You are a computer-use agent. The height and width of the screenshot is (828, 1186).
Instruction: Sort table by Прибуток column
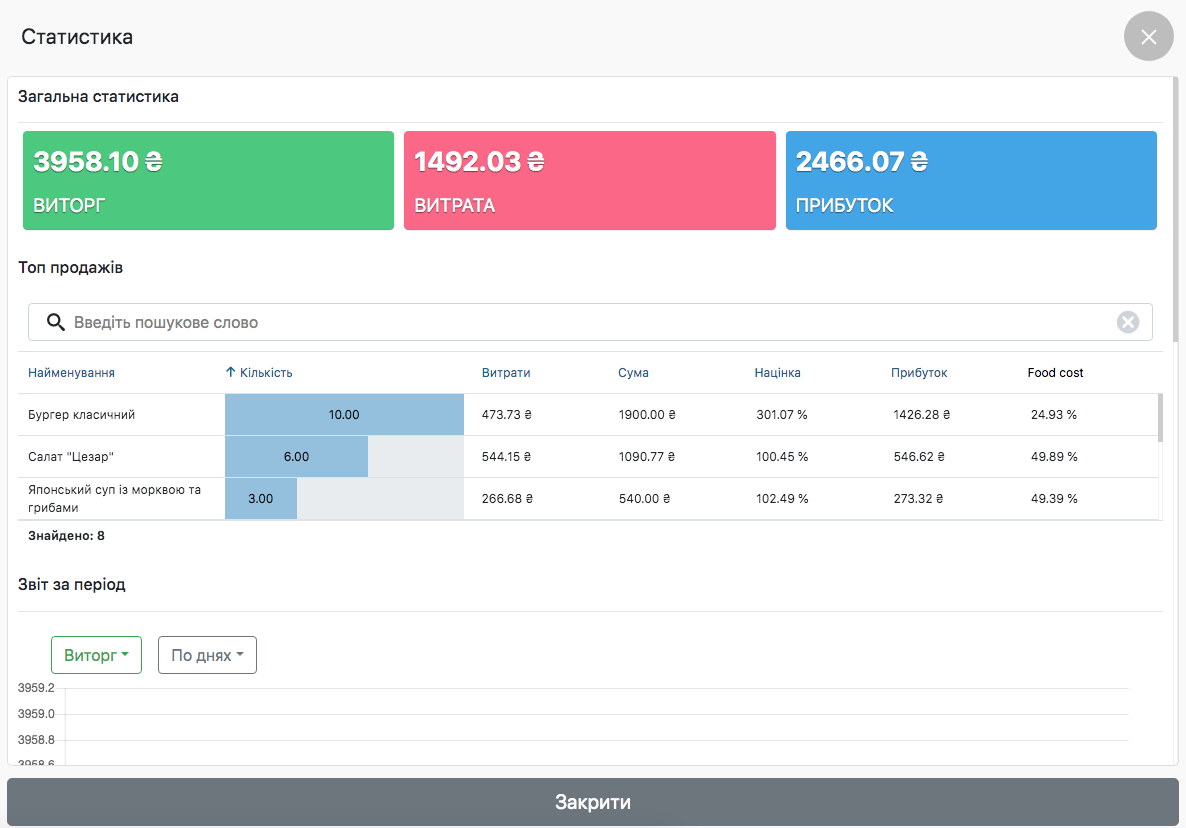pos(919,373)
